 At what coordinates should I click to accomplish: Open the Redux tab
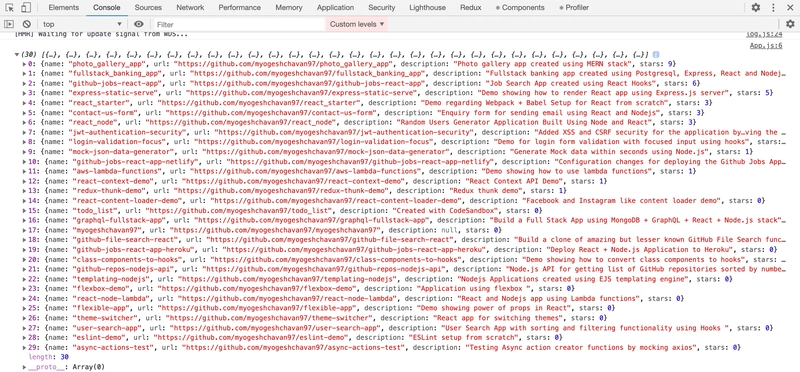[470, 8]
